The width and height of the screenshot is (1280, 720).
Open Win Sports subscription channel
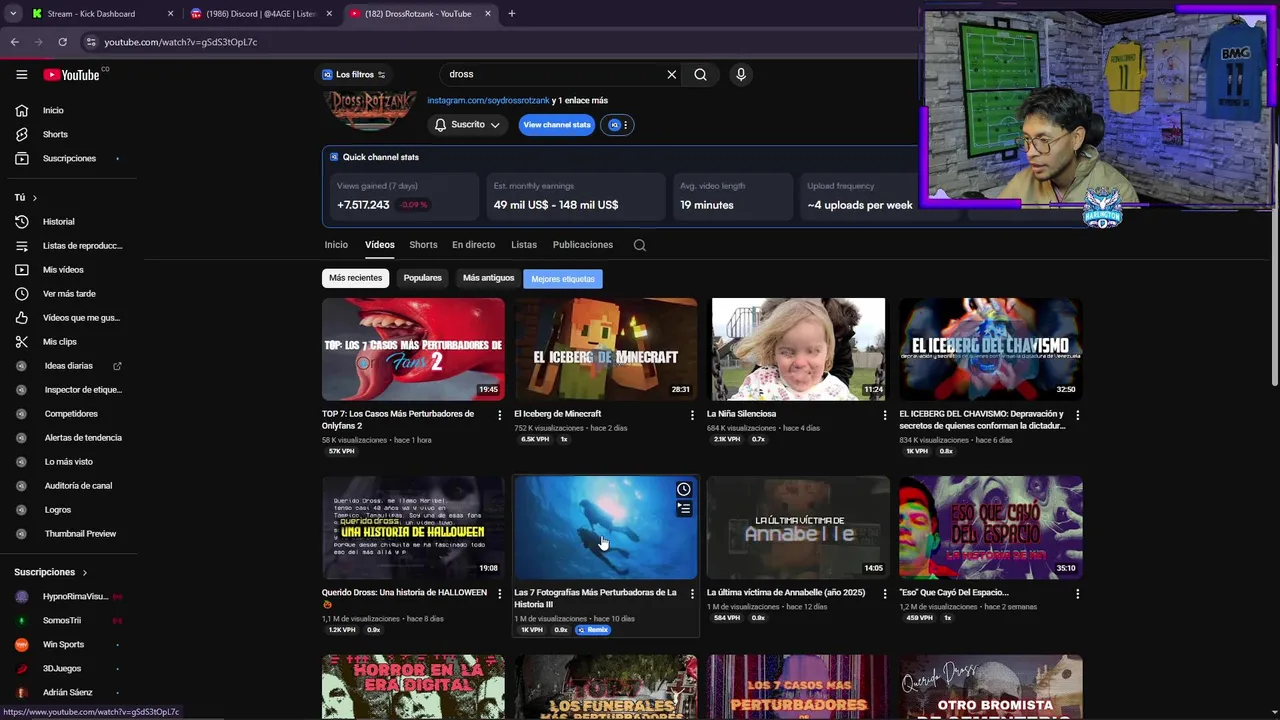(65, 644)
